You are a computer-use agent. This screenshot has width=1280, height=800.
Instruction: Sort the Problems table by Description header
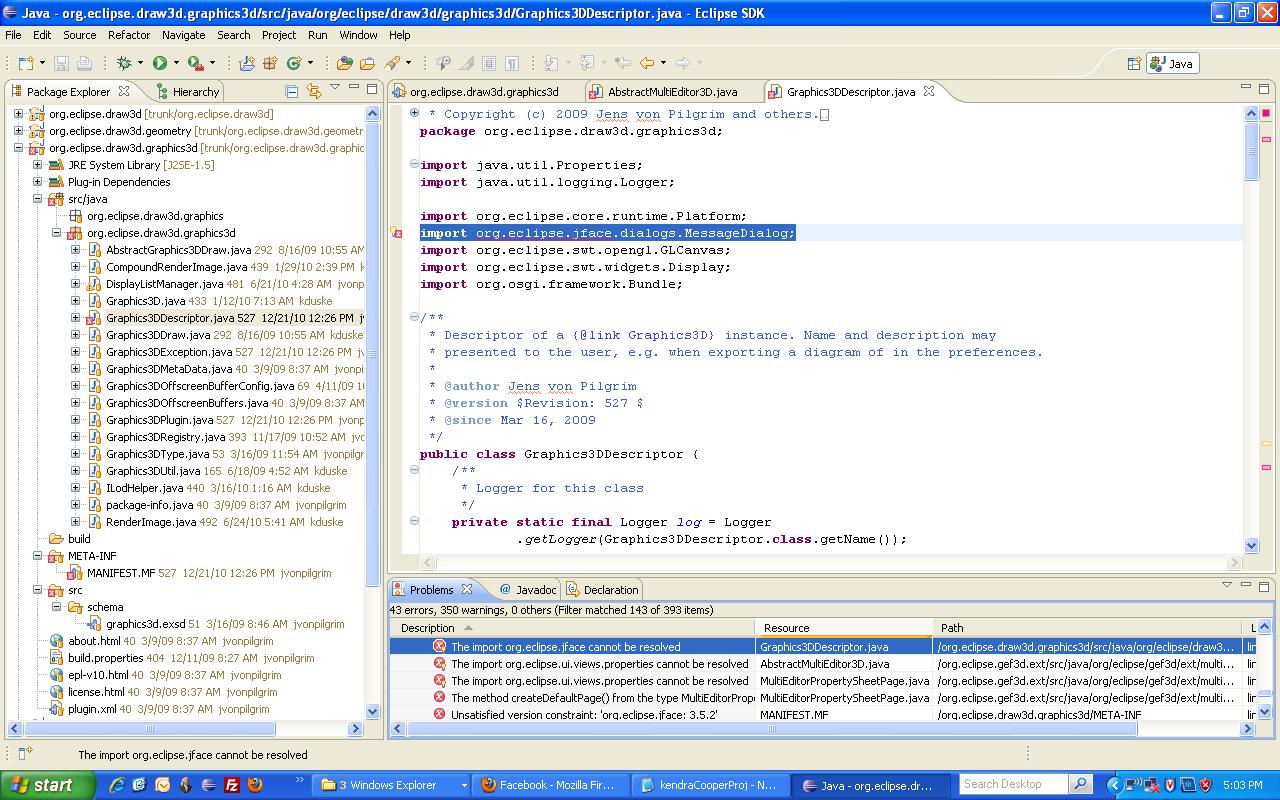point(572,628)
